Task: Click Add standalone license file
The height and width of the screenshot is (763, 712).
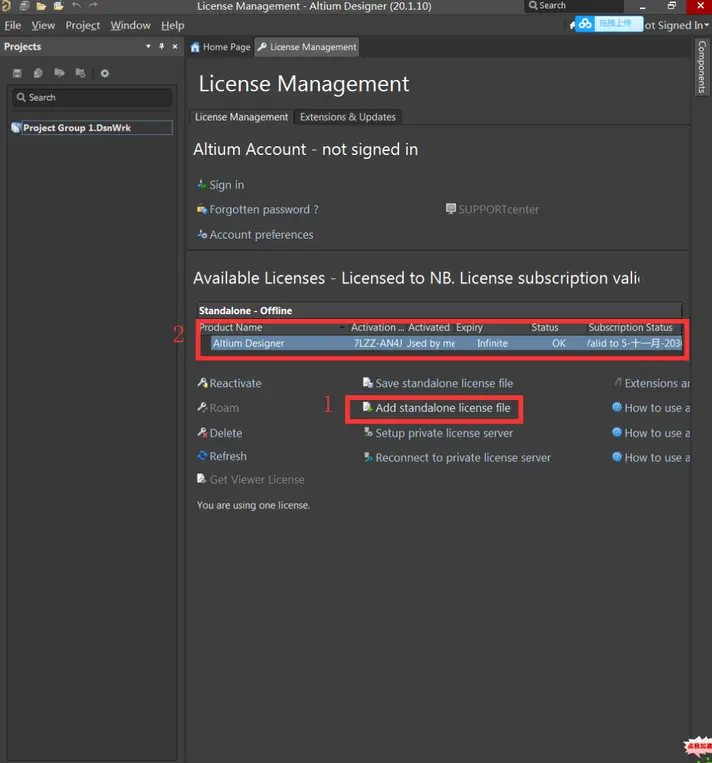Action: point(437,408)
